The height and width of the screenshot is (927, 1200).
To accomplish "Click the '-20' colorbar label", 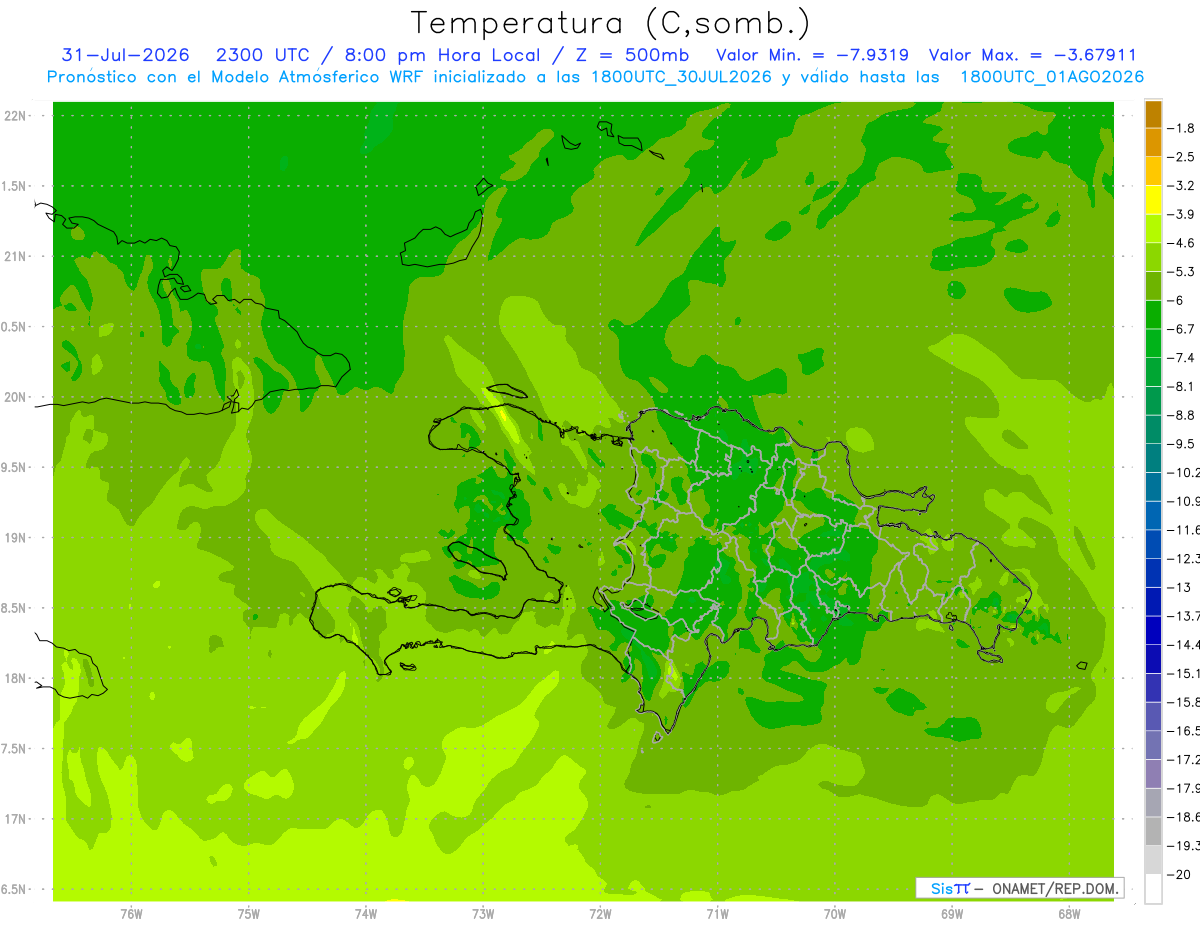I will [1180, 875].
